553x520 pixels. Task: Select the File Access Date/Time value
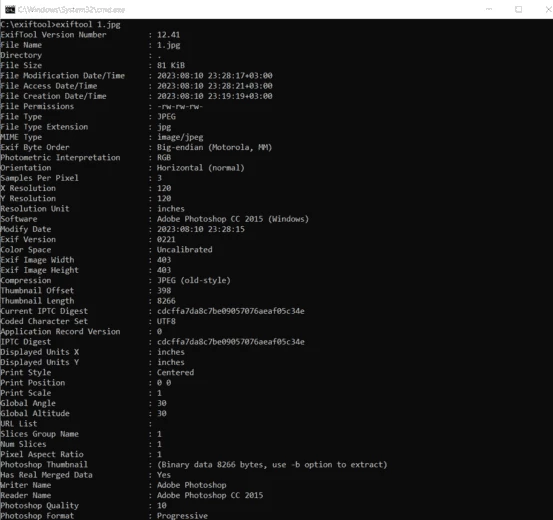pyautogui.click(x=215, y=86)
